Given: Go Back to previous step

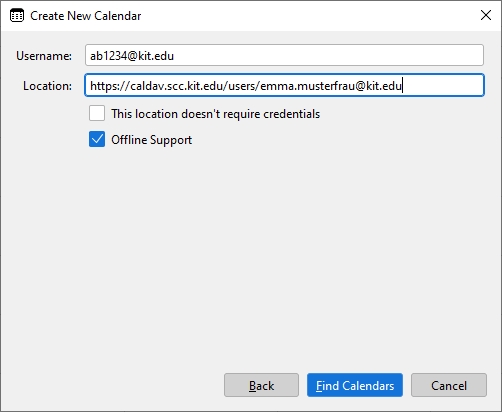Looking at the screenshot, I should (261, 385).
